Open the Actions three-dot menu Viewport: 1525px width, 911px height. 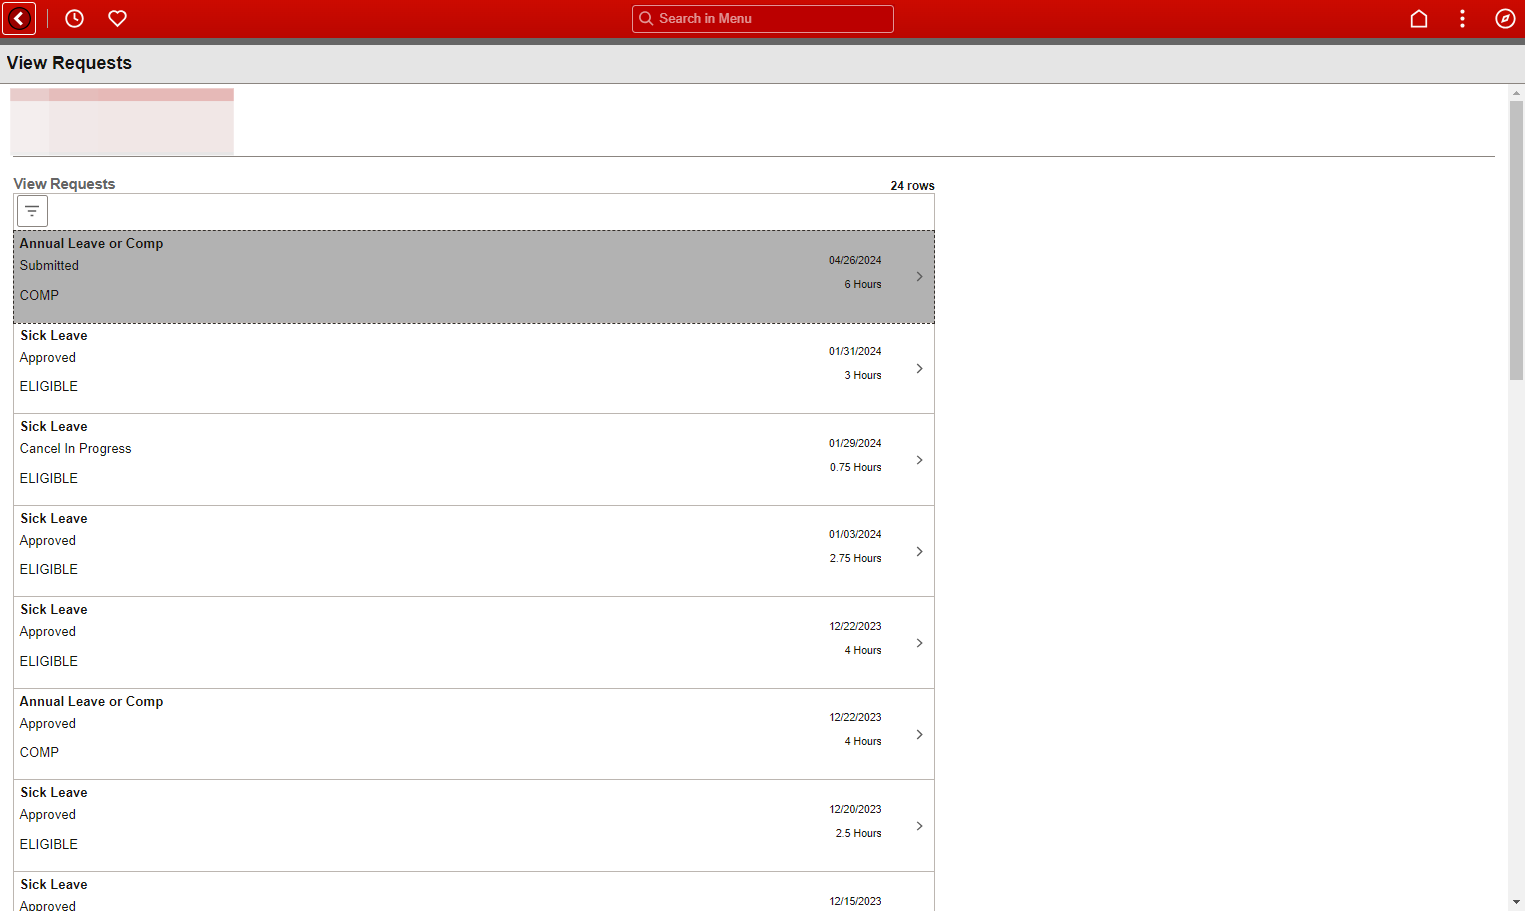pos(1462,18)
